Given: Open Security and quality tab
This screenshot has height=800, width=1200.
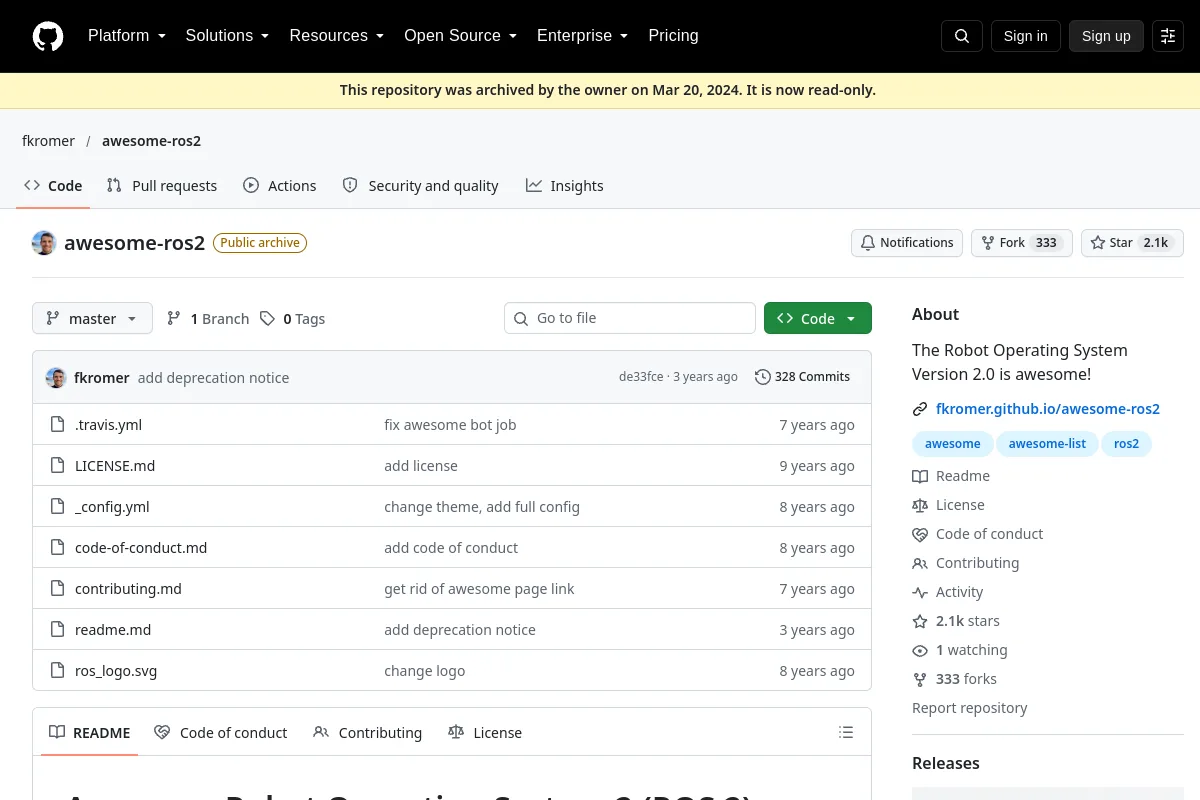Looking at the screenshot, I should click(x=421, y=185).
